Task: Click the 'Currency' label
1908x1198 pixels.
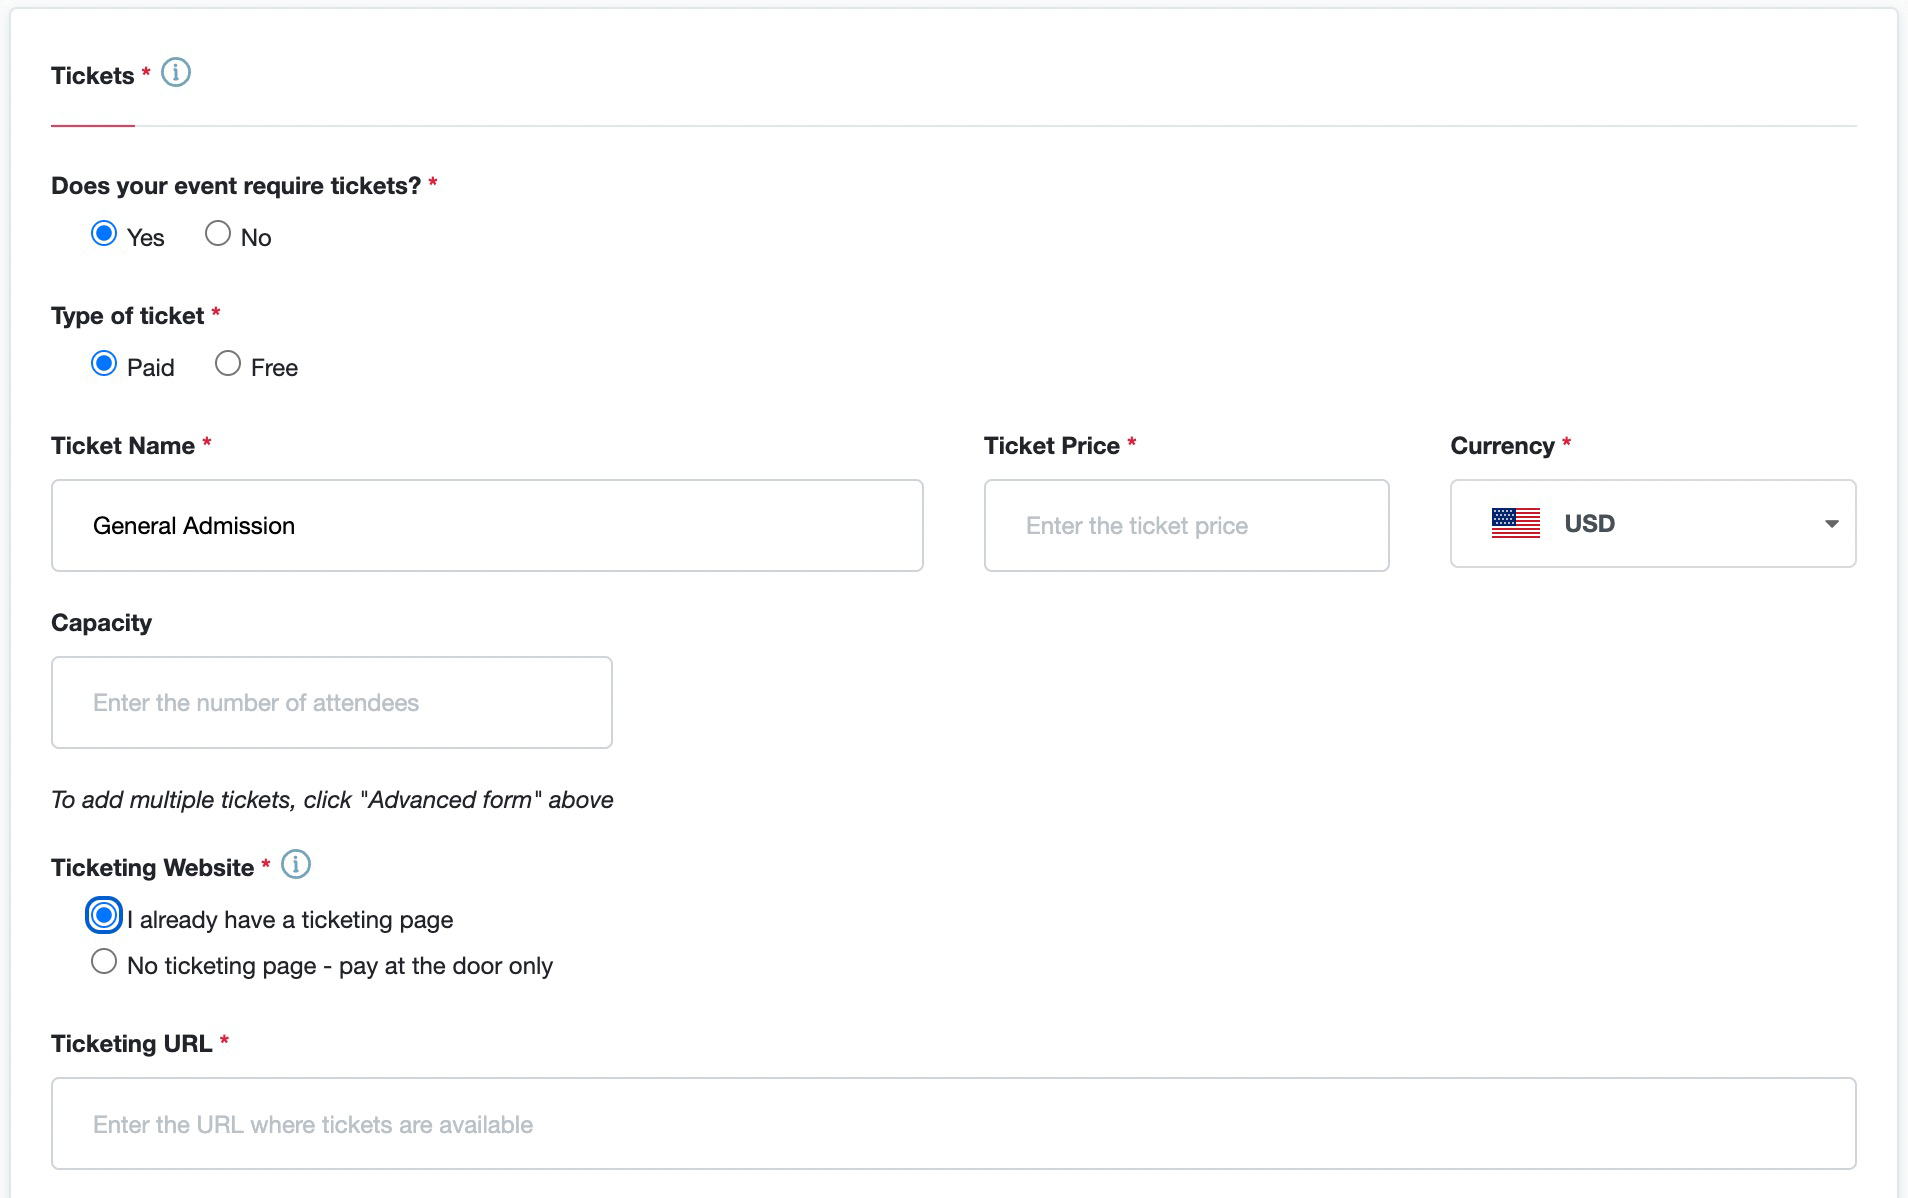Action: coord(1503,446)
